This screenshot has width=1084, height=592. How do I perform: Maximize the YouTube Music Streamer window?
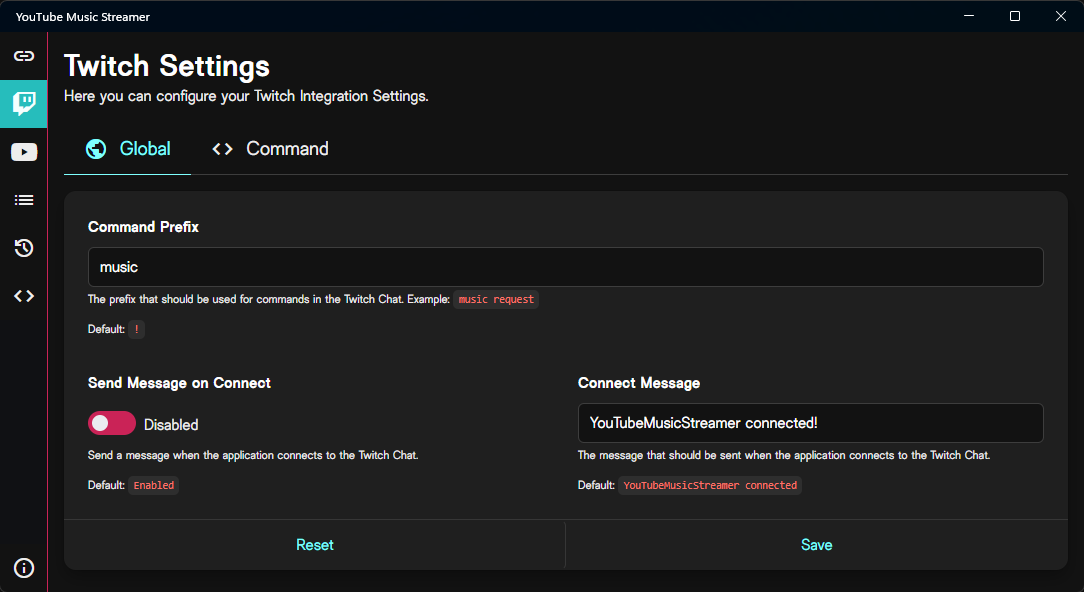coord(1015,16)
